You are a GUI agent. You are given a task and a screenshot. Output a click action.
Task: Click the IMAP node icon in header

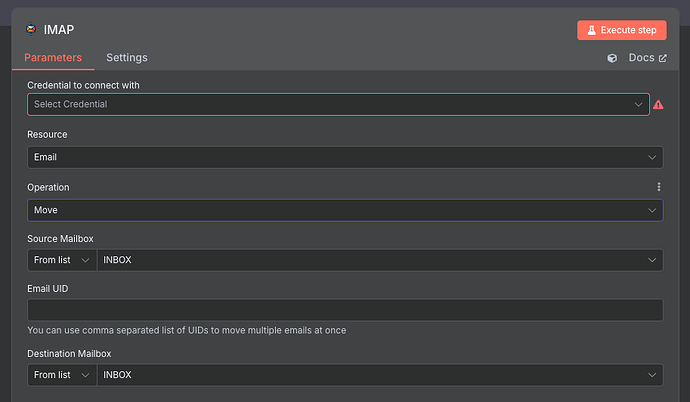[31, 29]
